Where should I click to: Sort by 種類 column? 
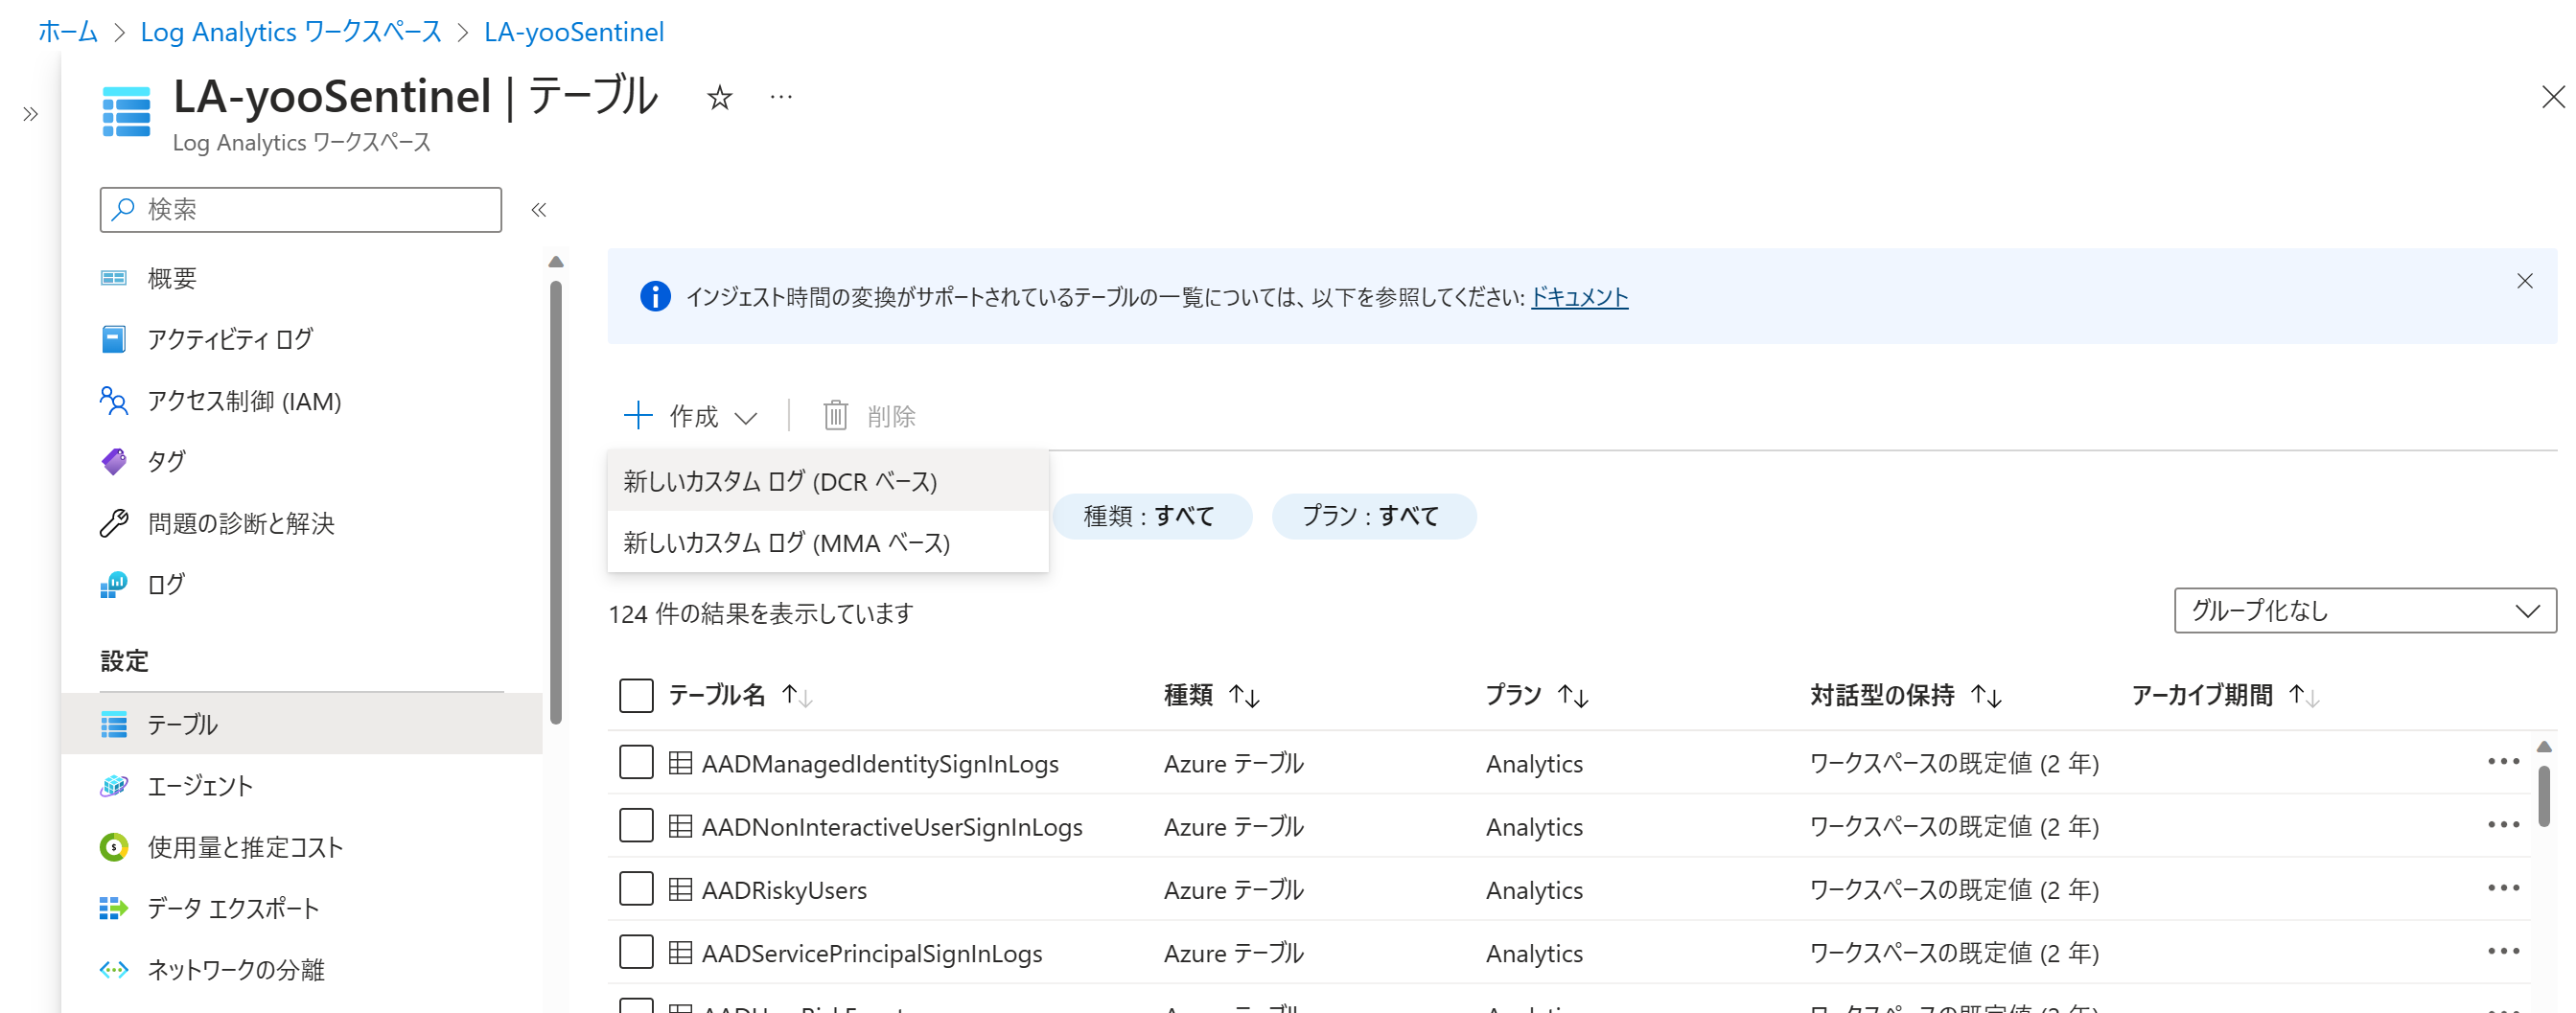coord(1211,695)
